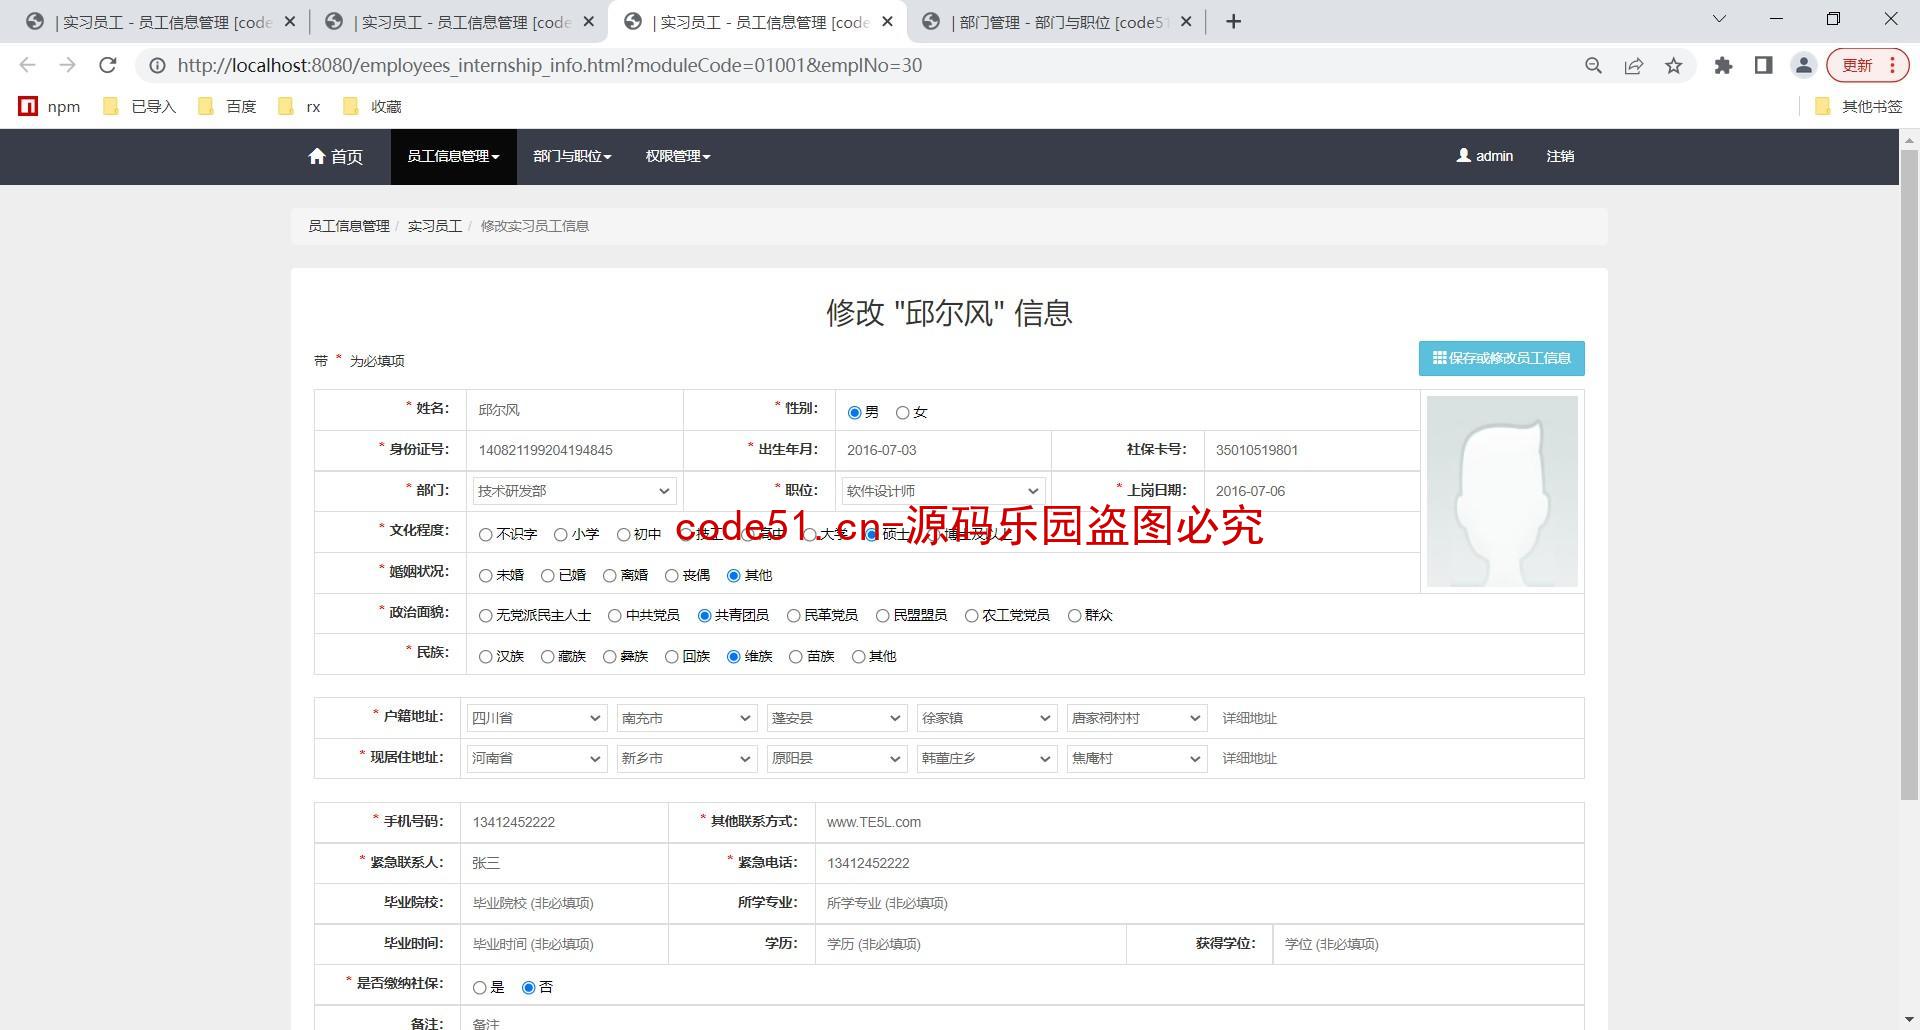
Task: Open the 已导入 bookmark folder
Action: (140, 106)
